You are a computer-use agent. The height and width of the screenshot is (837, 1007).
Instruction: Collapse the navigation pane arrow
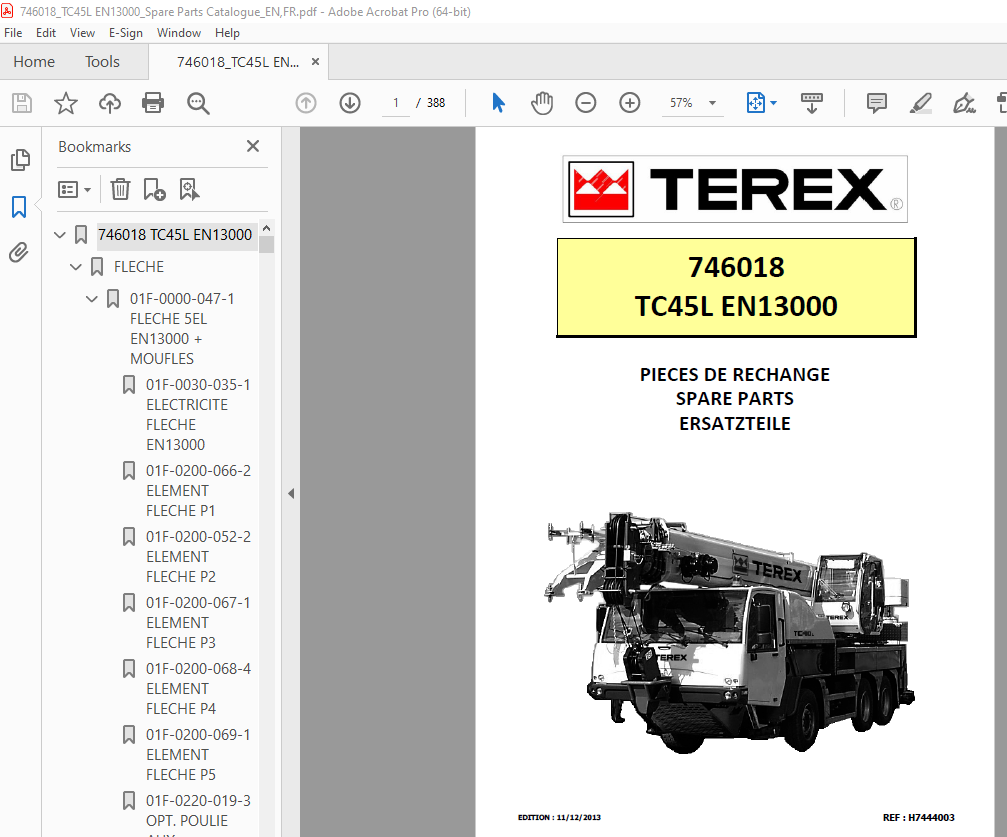point(291,493)
